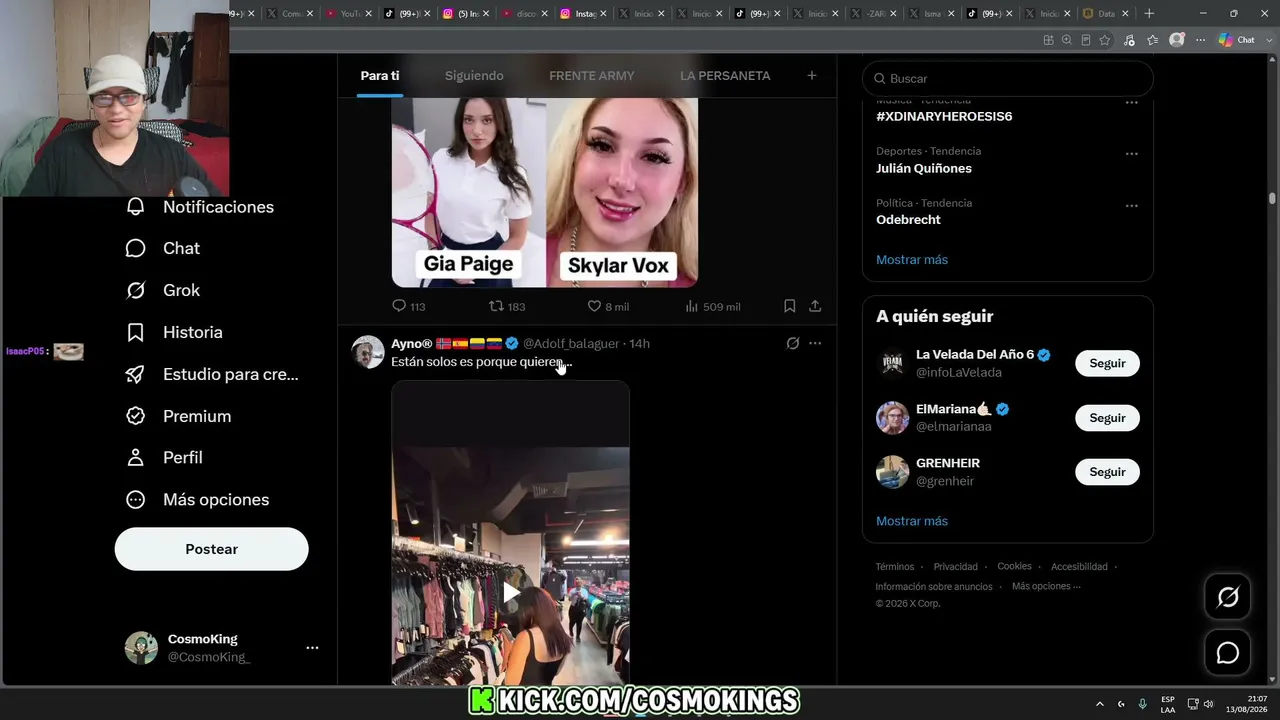The height and width of the screenshot is (720, 1280).
Task: Open the Skylar Vox image
Action: 622,192
